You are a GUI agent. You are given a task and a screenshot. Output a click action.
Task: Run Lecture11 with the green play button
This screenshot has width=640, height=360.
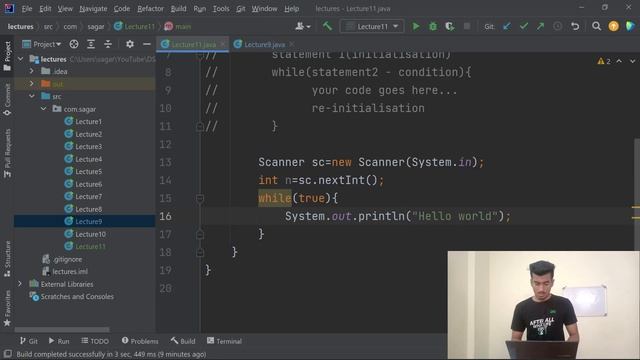416,27
